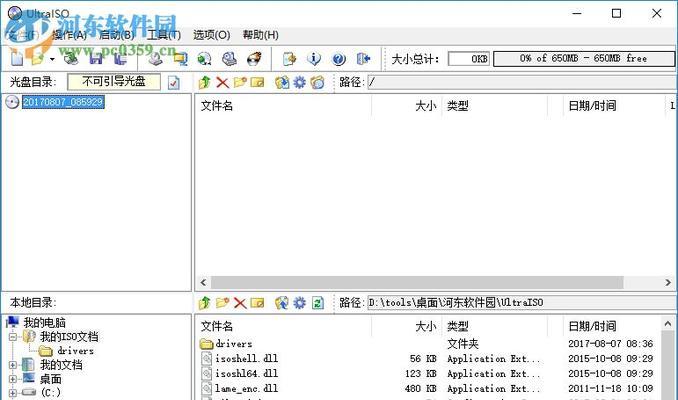Click left arrow of image pane horizontal scrollbar

click(x=203, y=282)
